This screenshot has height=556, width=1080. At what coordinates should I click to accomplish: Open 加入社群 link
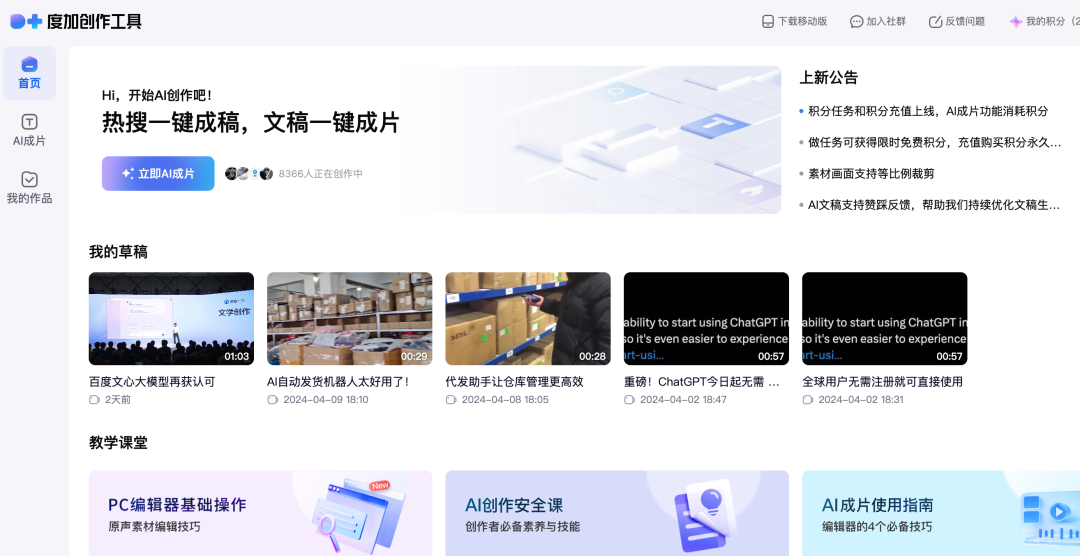click(878, 21)
